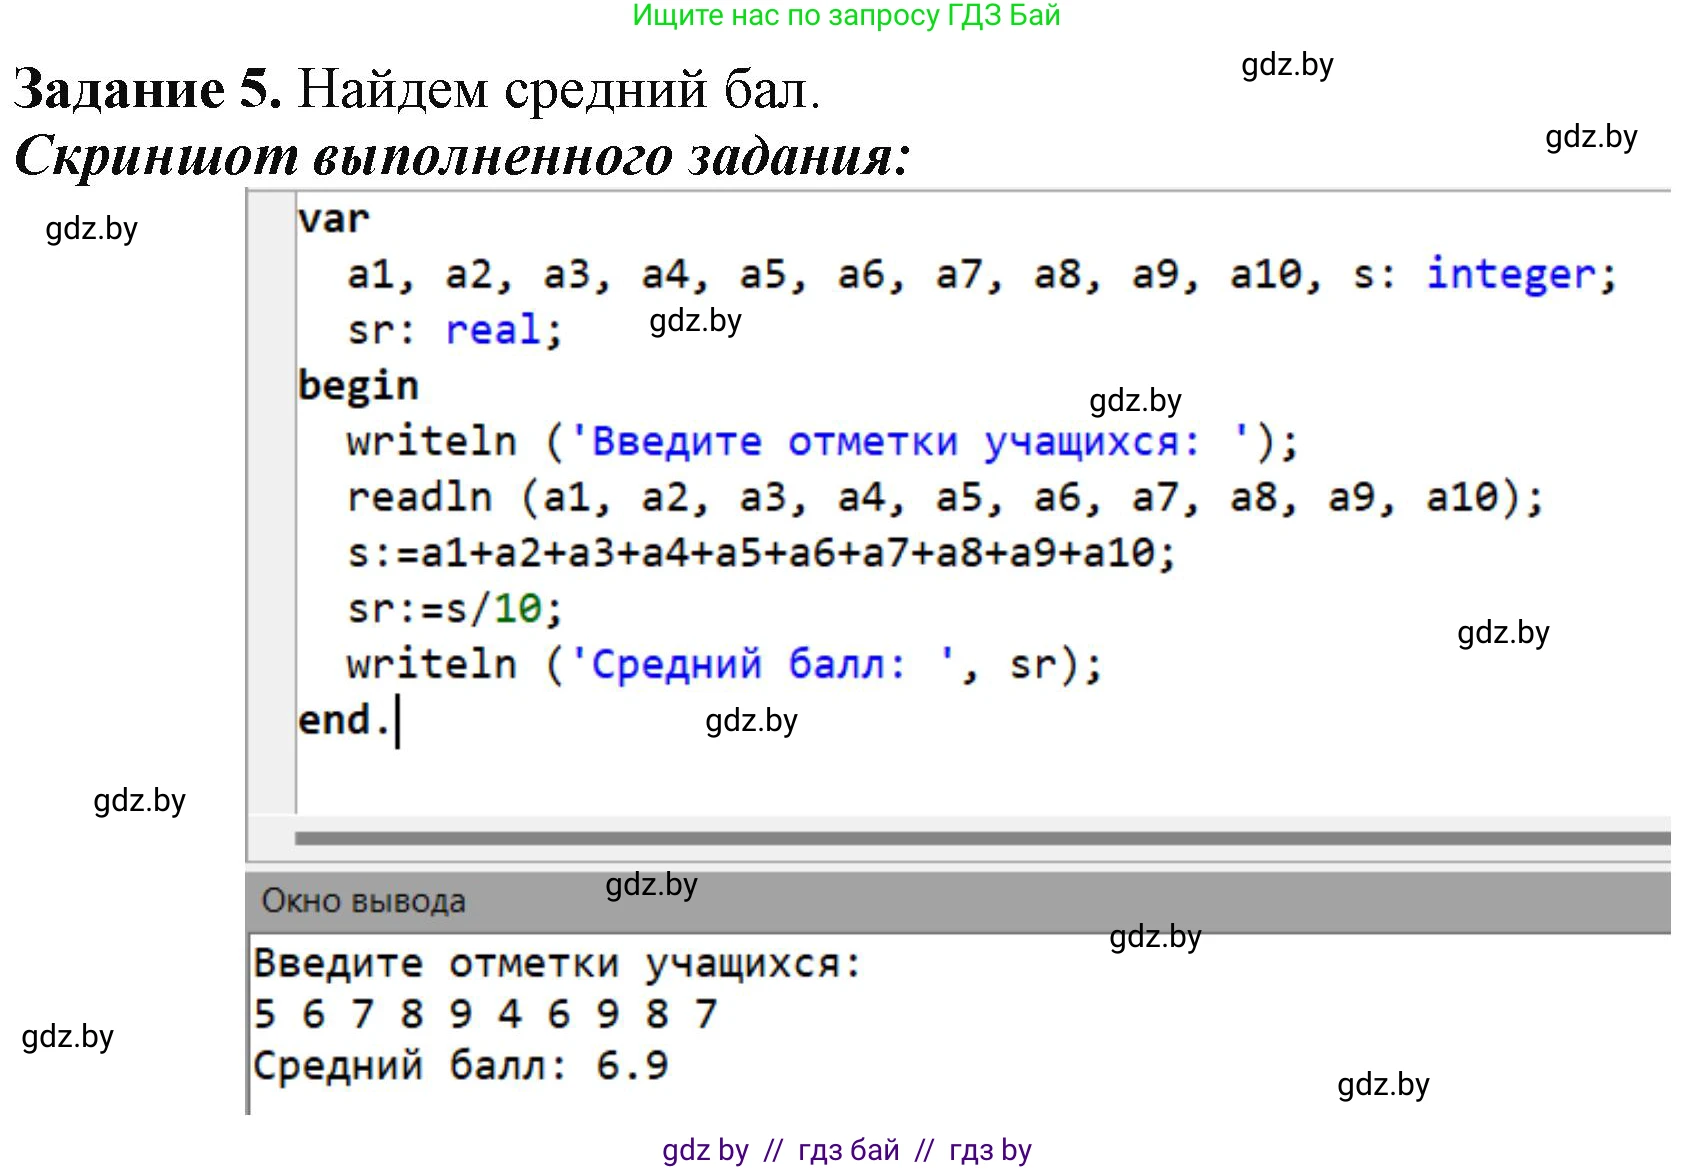Select the Окно вывода panel header
The image size is (1696, 1170).
[364, 901]
